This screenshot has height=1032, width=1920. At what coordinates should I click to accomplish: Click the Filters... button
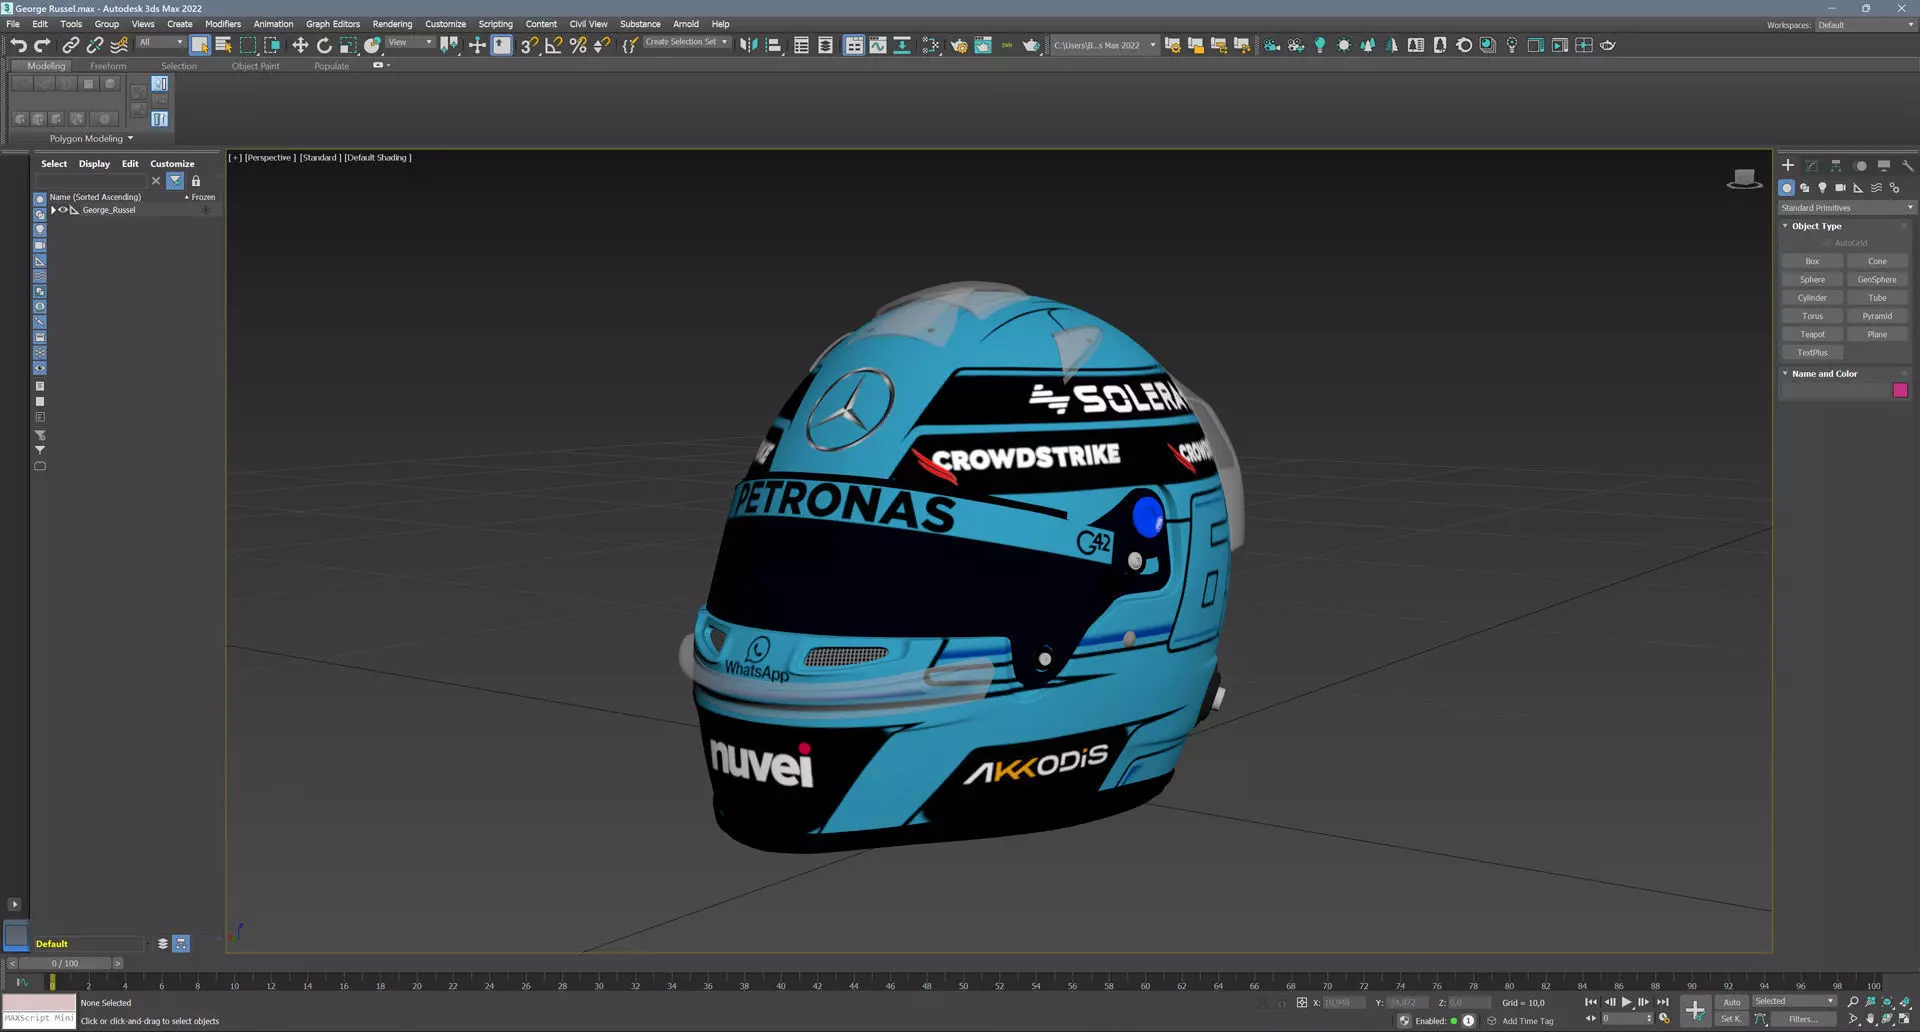[1803, 1020]
